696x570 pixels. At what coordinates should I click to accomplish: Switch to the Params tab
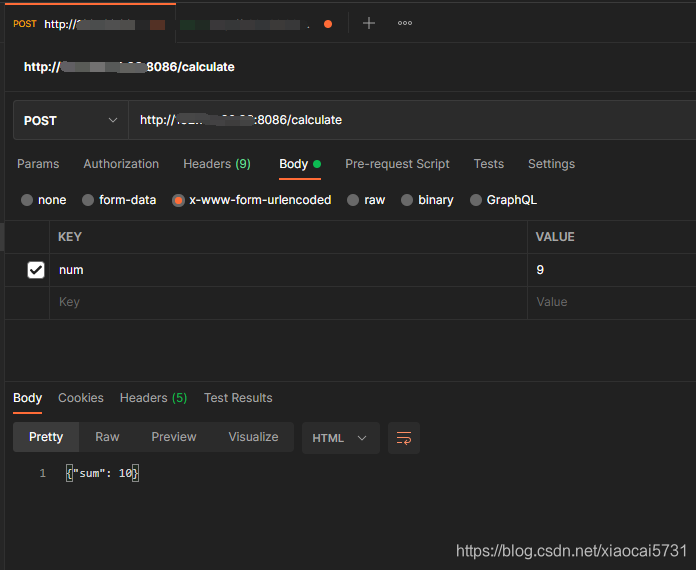(x=38, y=164)
